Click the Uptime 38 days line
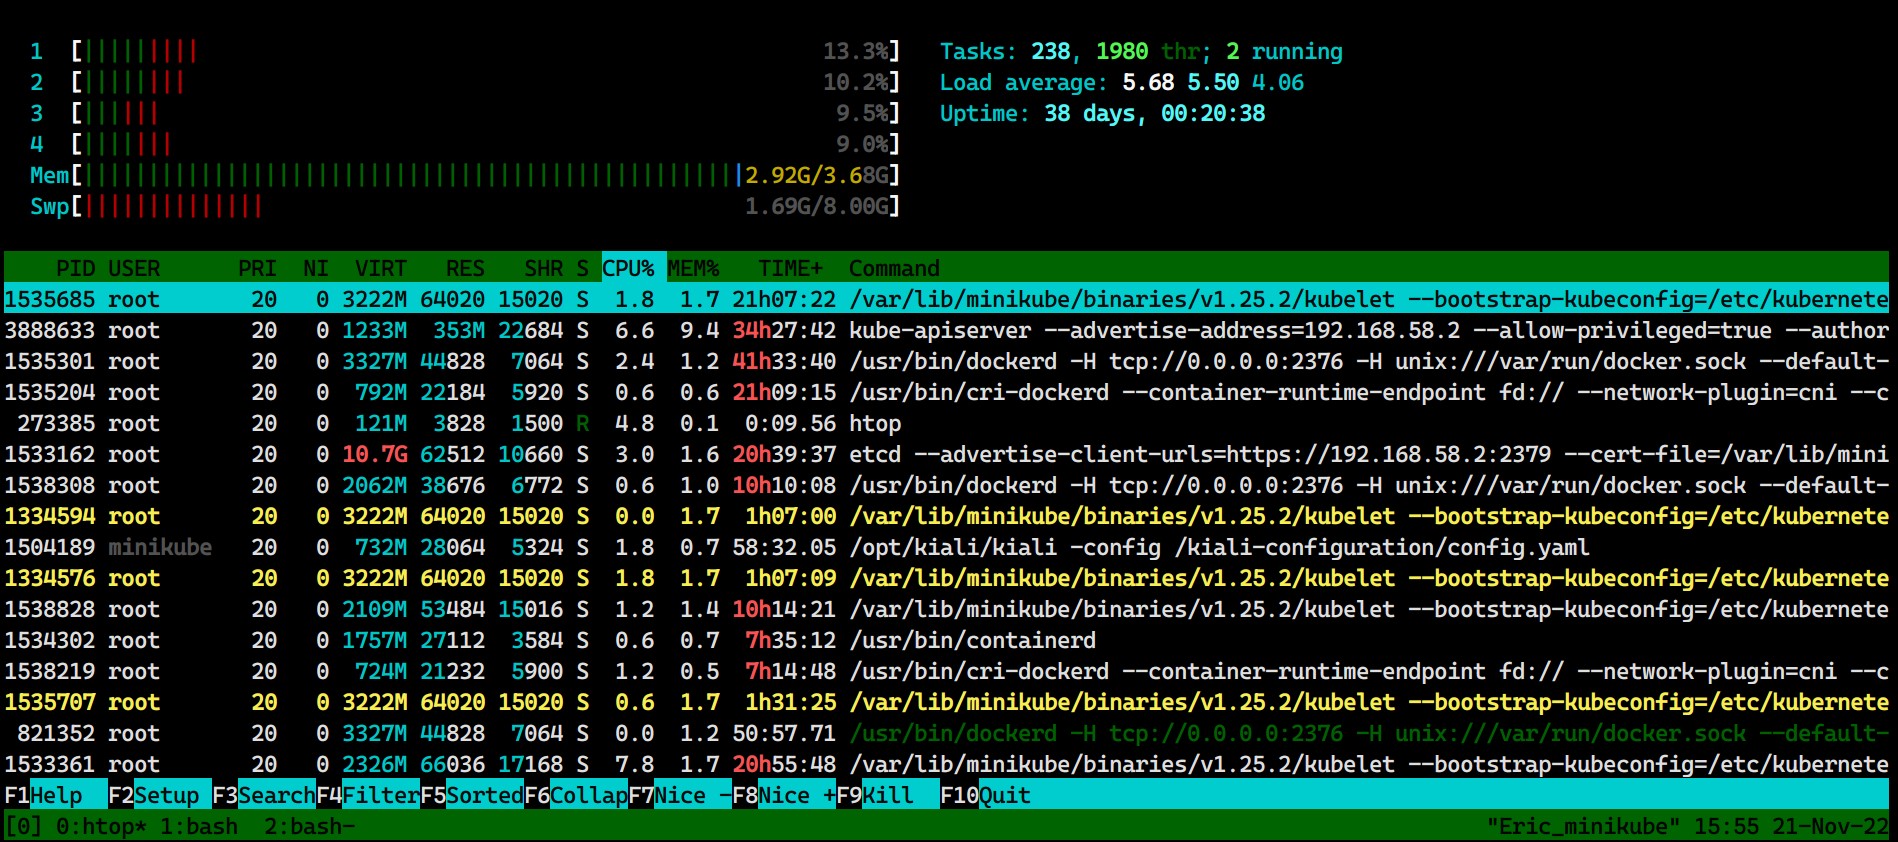Viewport: 1898px width, 842px height. tap(1102, 113)
